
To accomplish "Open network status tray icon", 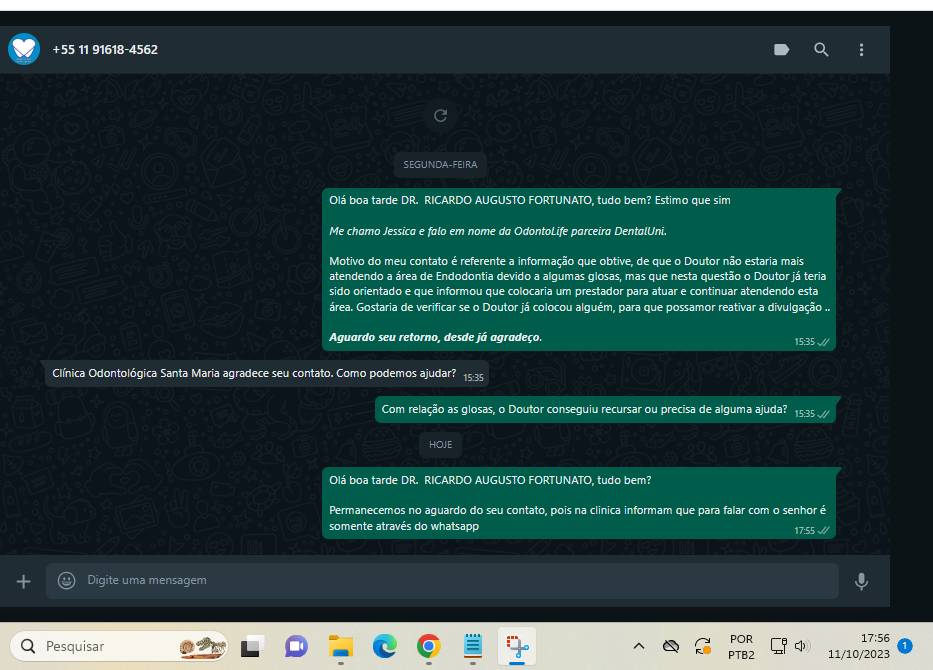I will tap(778, 646).
